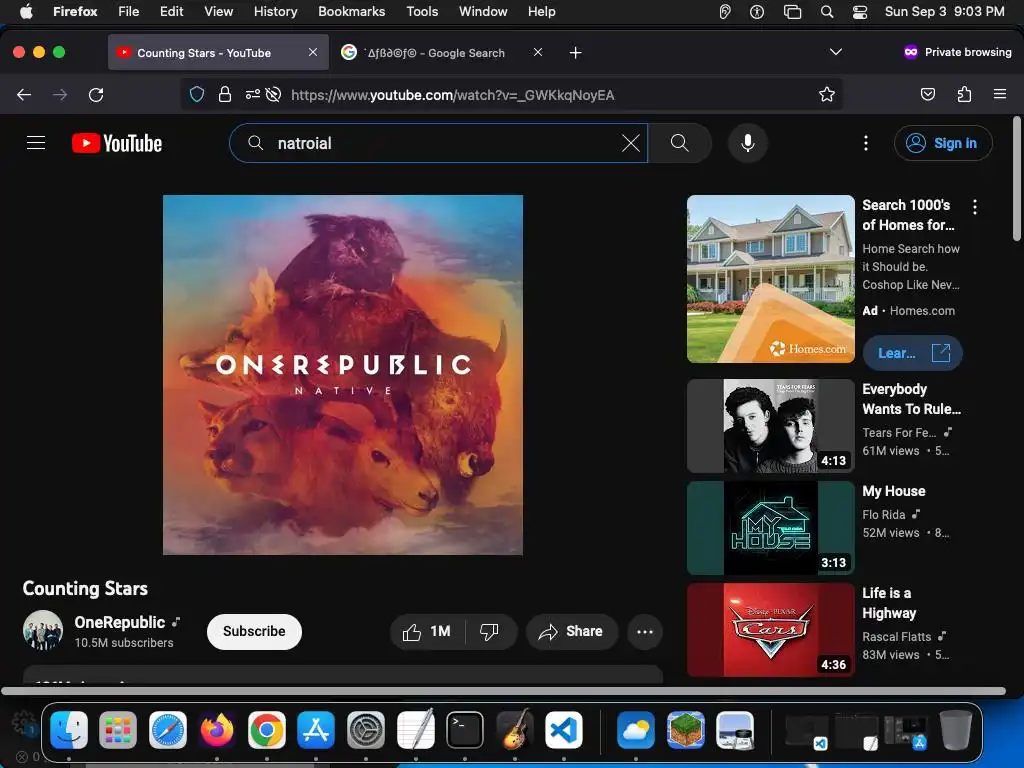
Task: Open Spotlight search in menu bar
Action: 827,12
